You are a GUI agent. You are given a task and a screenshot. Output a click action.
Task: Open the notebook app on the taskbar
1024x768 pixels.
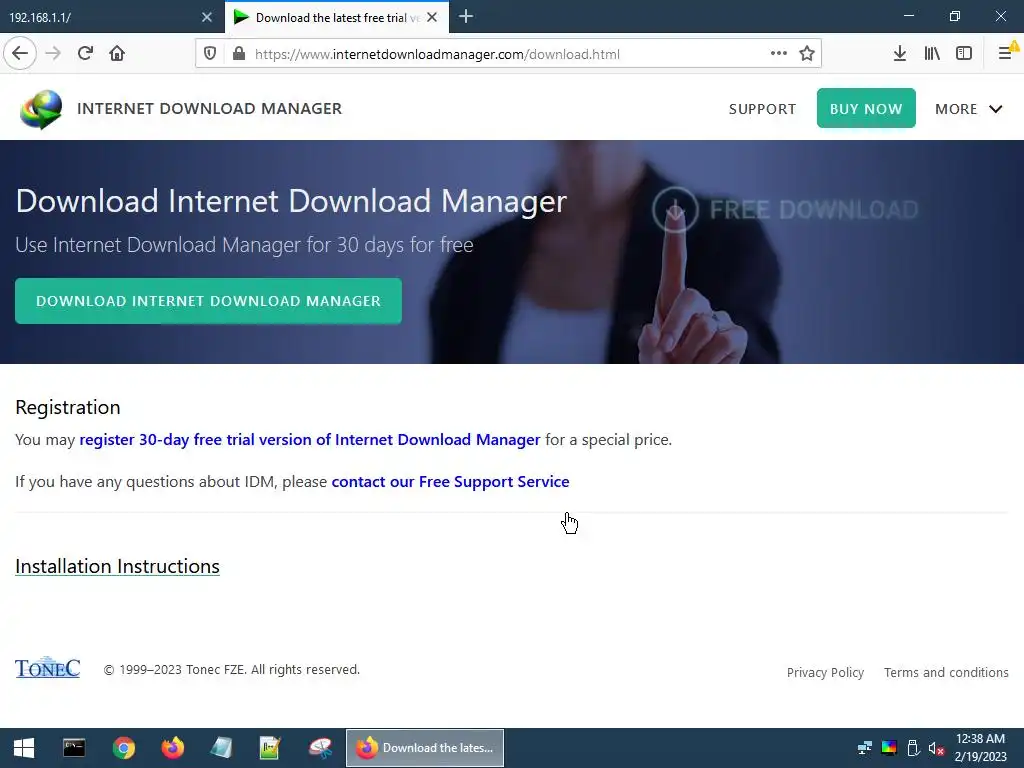click(x=221, y=748)
